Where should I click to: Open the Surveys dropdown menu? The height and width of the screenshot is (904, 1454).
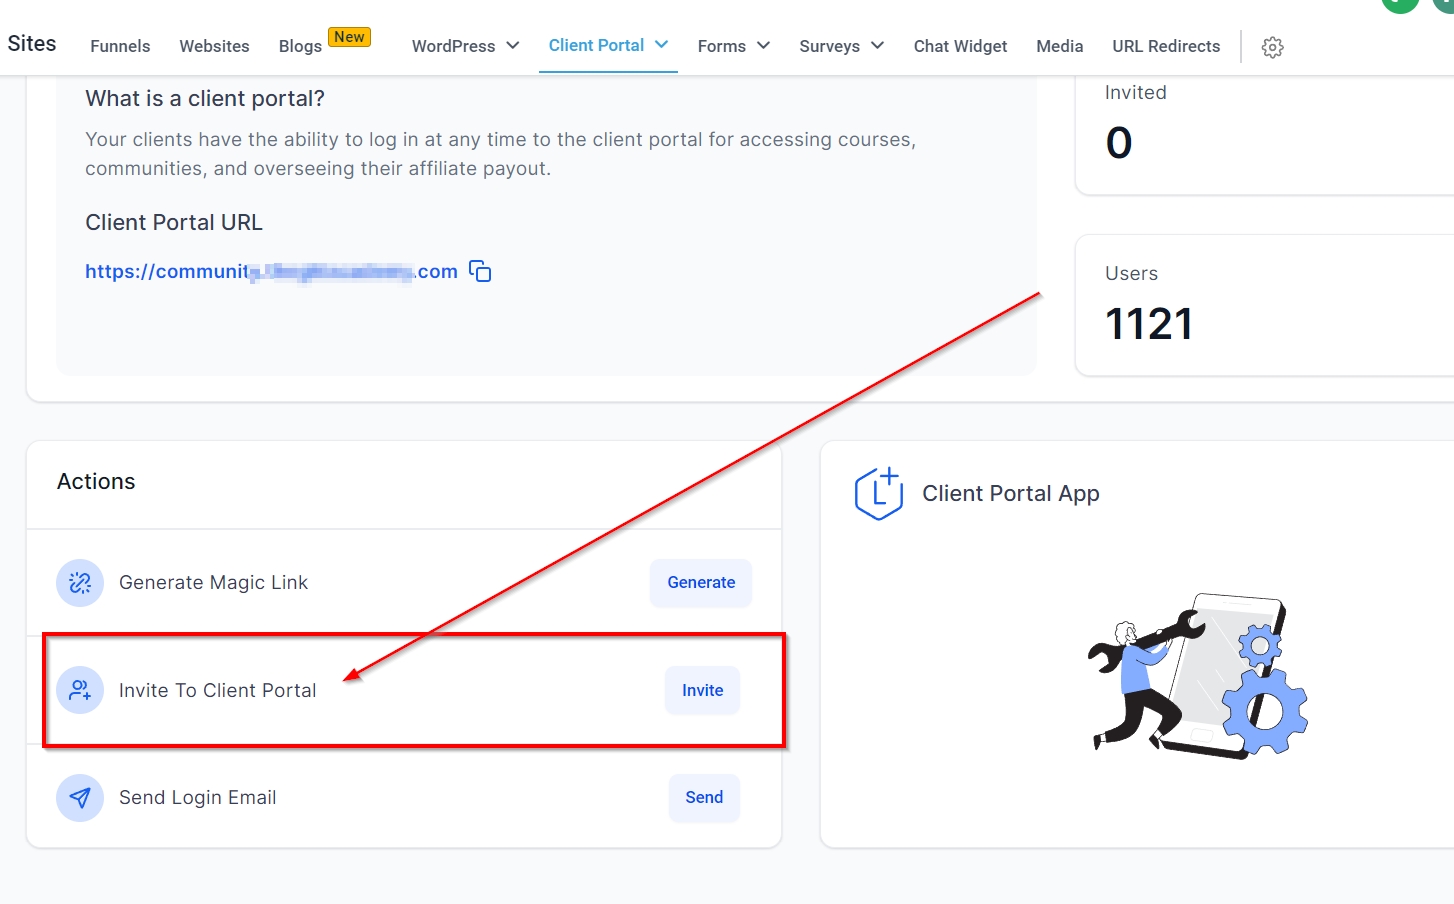(841, 46)
